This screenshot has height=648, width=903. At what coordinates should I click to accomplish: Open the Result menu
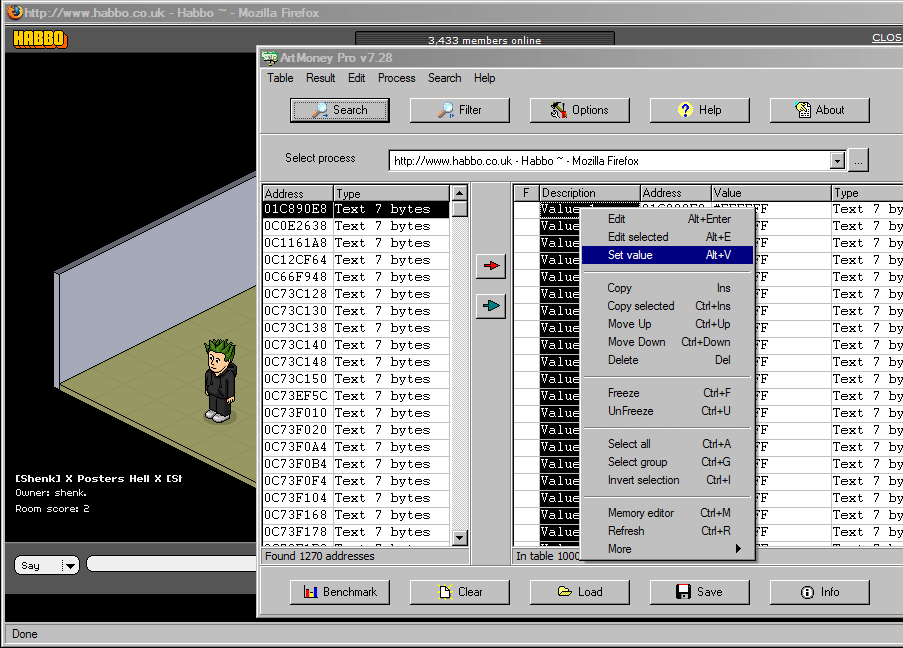pos(320,78)
